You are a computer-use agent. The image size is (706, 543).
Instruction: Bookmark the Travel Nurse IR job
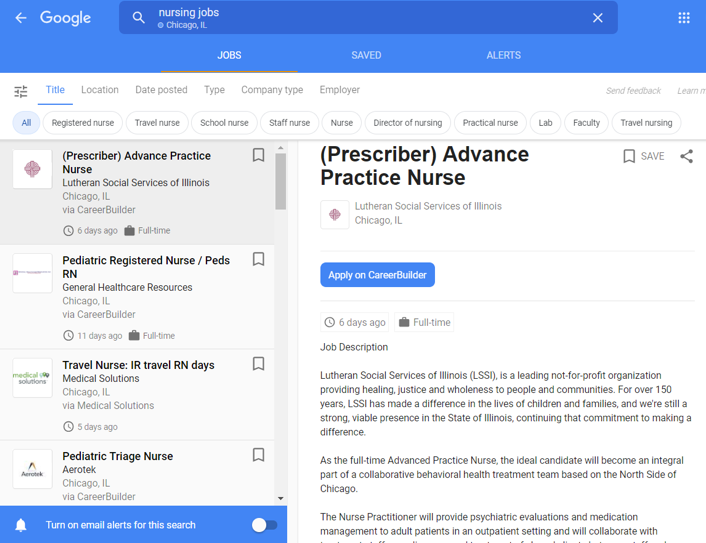(258, 365)
